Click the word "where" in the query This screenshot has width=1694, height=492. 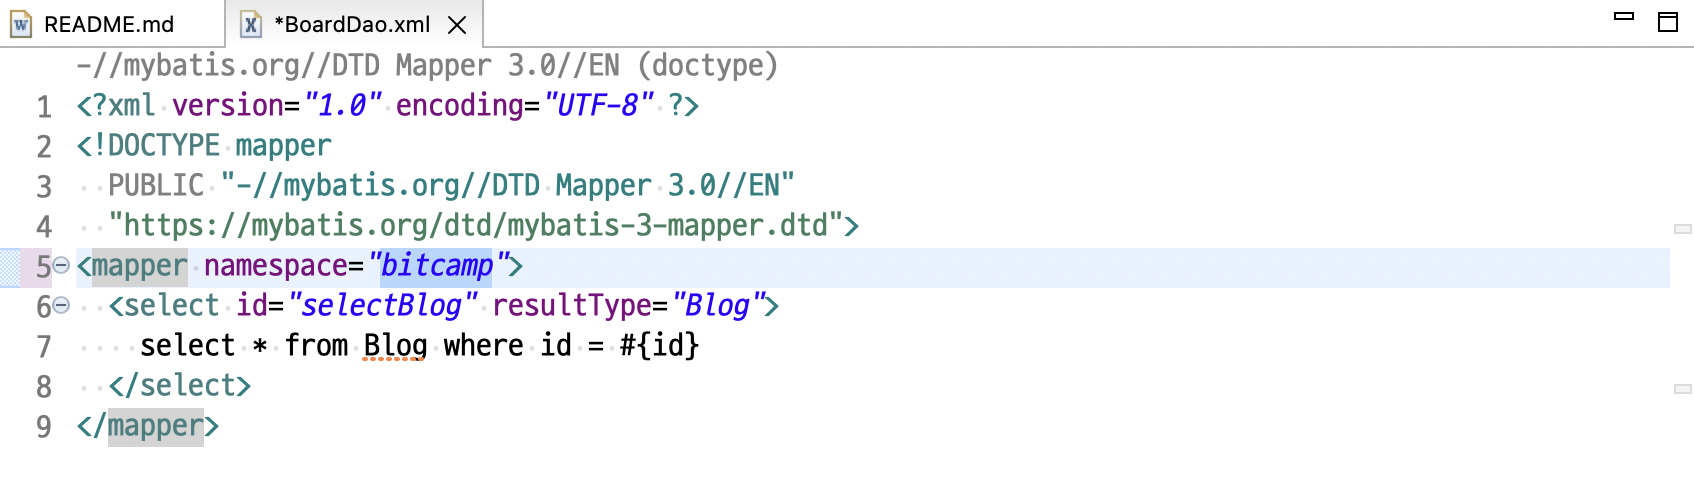click(483, 346)
